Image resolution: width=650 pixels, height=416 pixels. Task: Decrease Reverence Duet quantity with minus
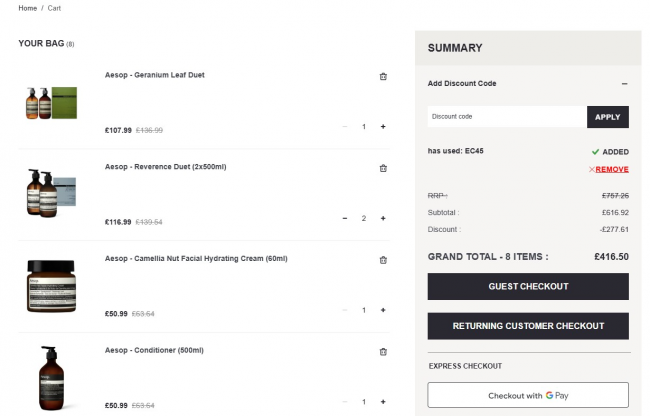(x=345, y=218)
